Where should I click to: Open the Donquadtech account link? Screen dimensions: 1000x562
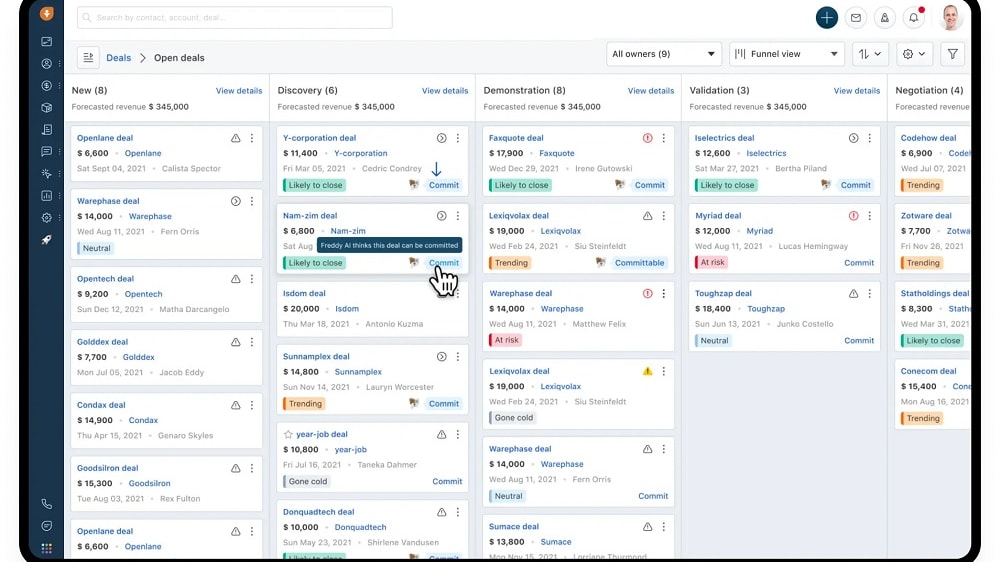(x=360, y=528)
